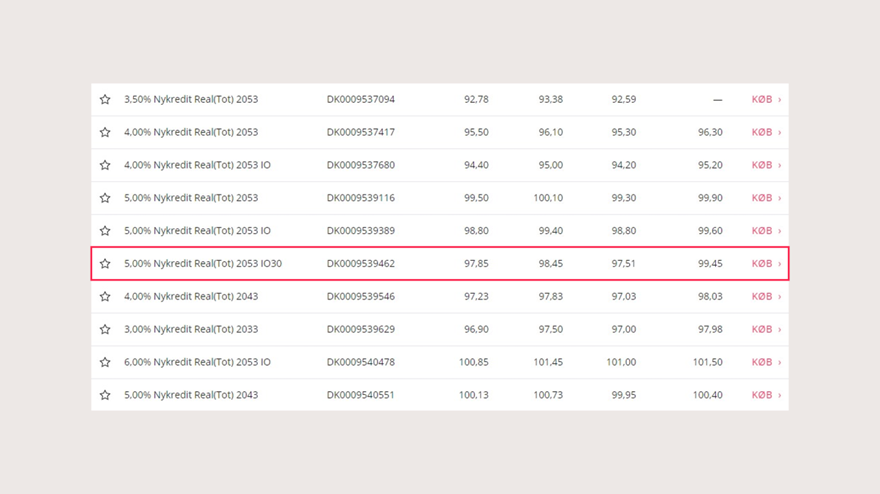Click ISIN code DK0009539546
Viewport: 880px width, 494px height.
[361, 296]
